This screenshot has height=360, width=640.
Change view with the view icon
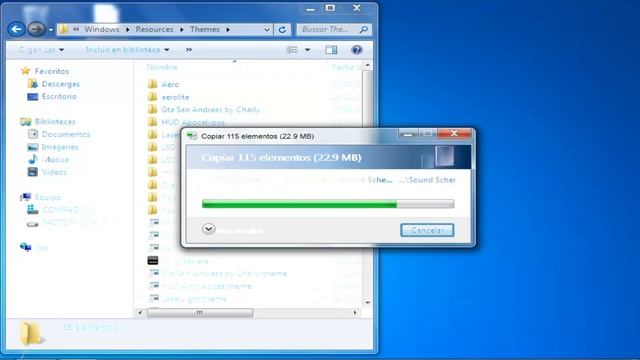point(292,50)
